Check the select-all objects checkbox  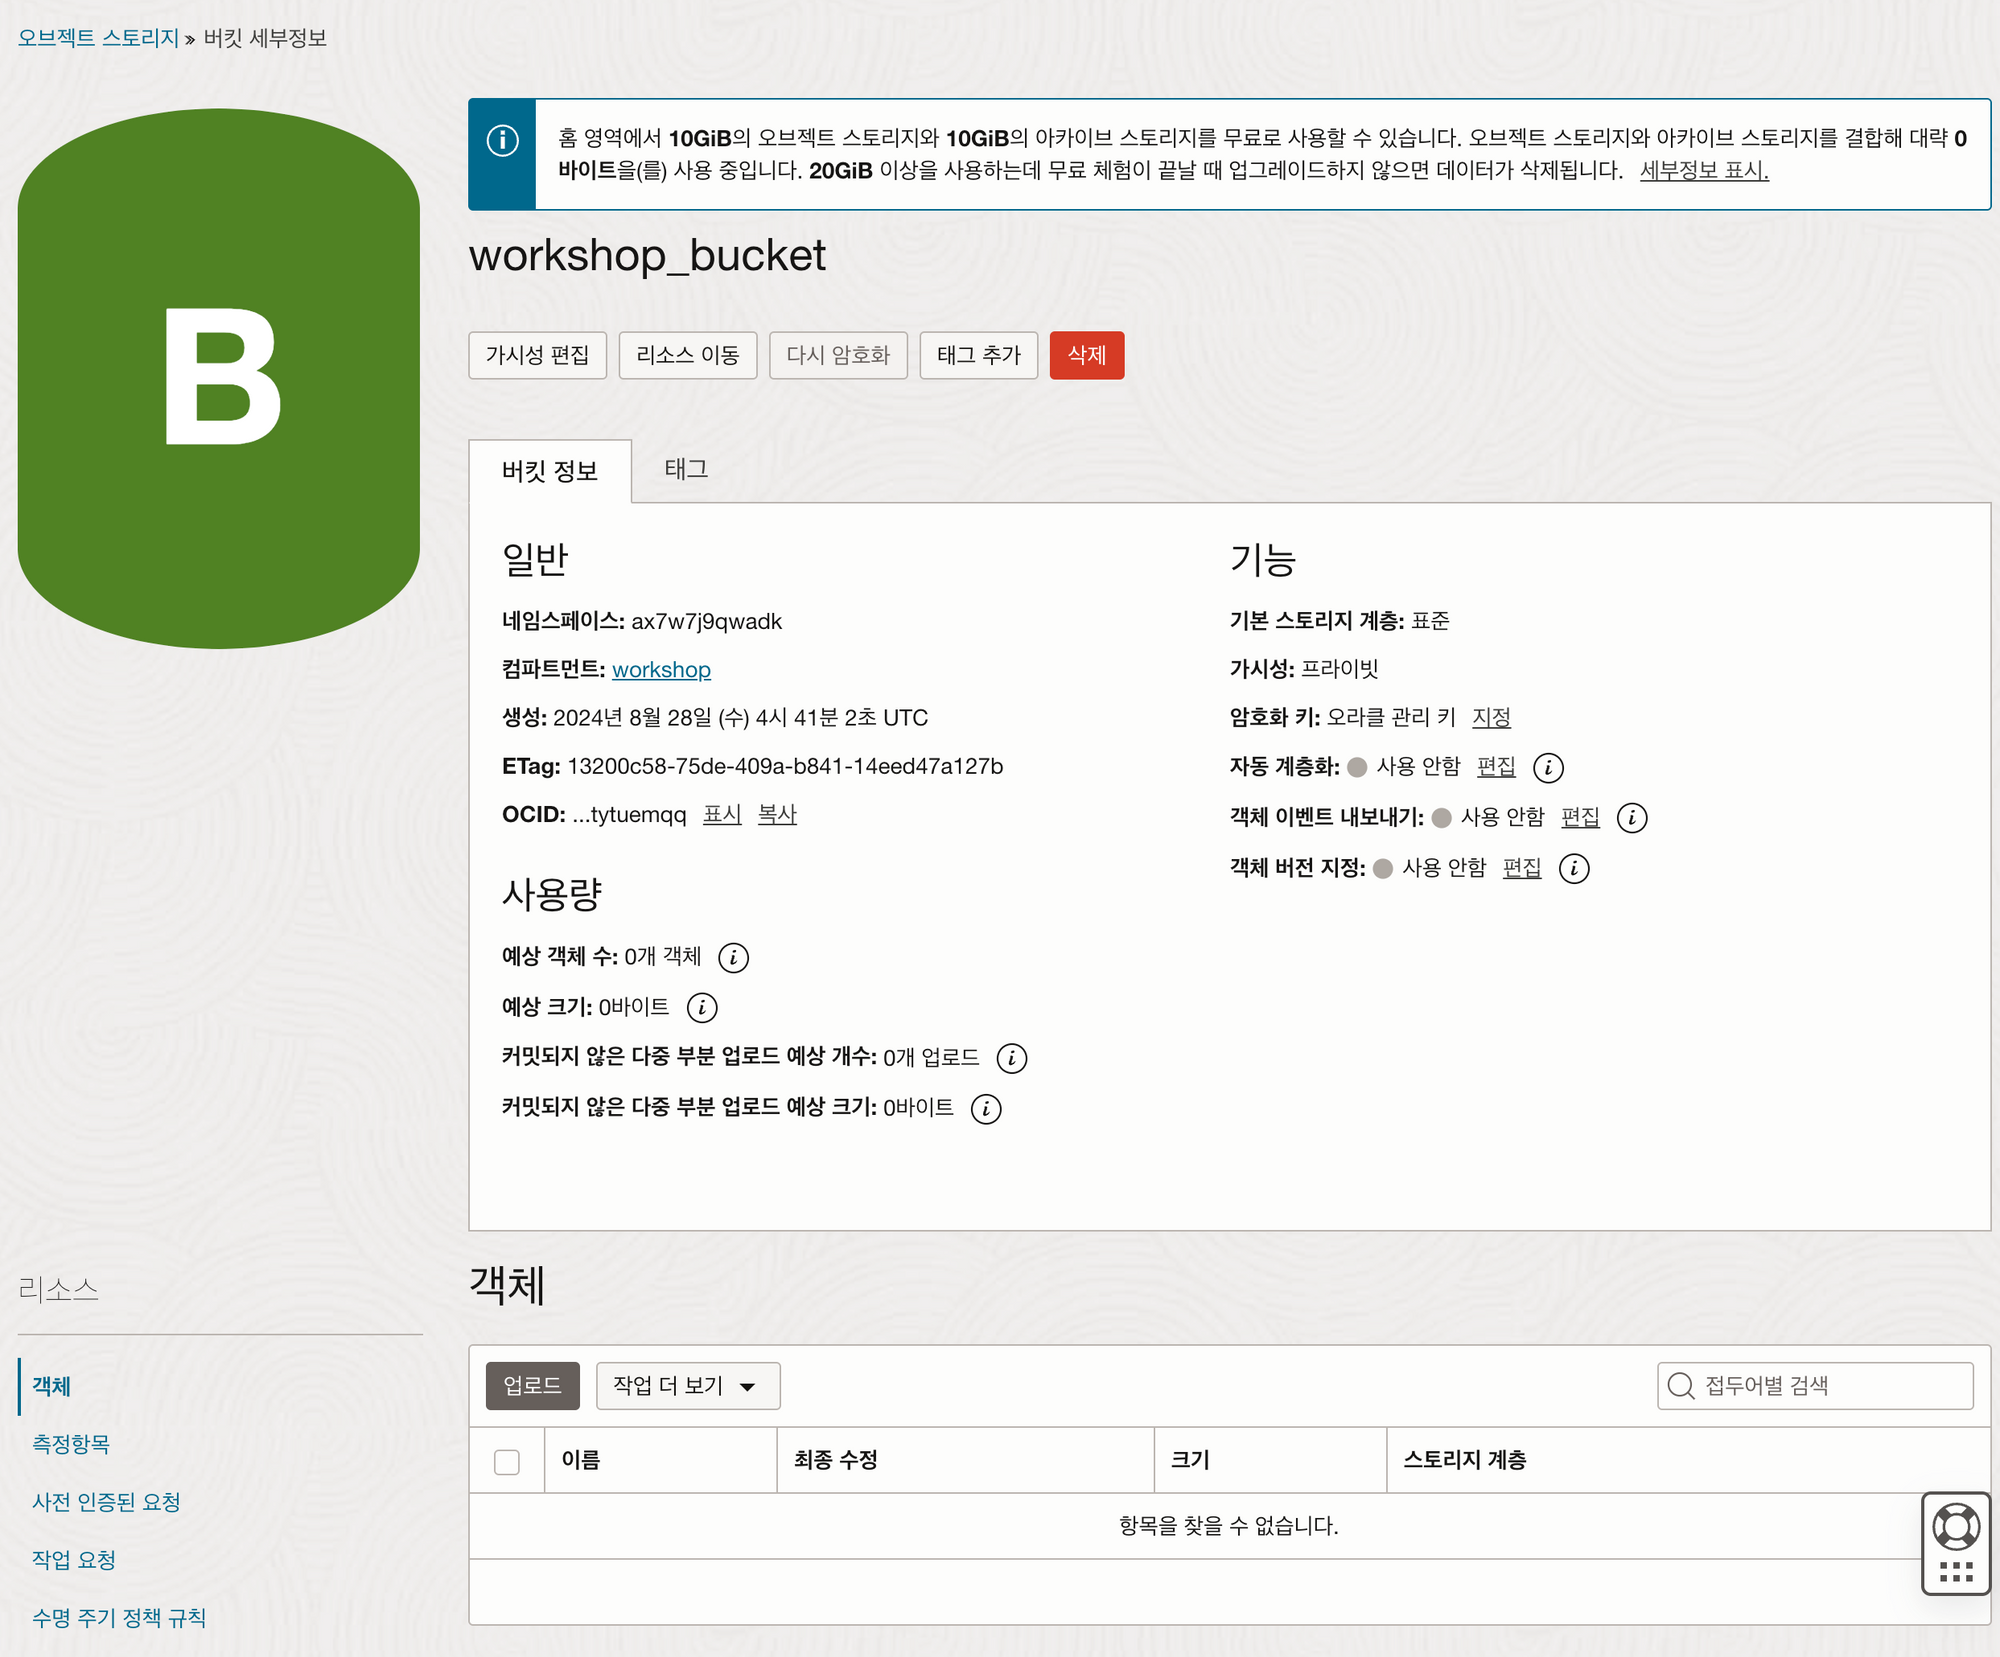(507, 1461)
